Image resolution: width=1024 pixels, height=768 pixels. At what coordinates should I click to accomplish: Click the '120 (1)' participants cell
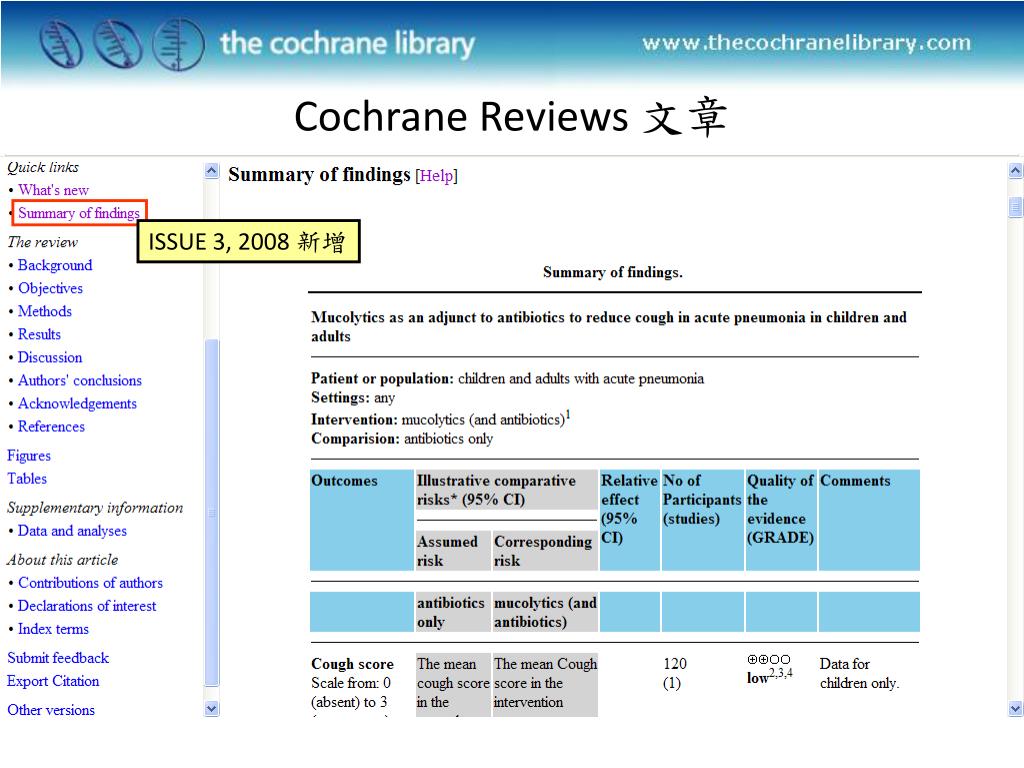click(675, 673)
